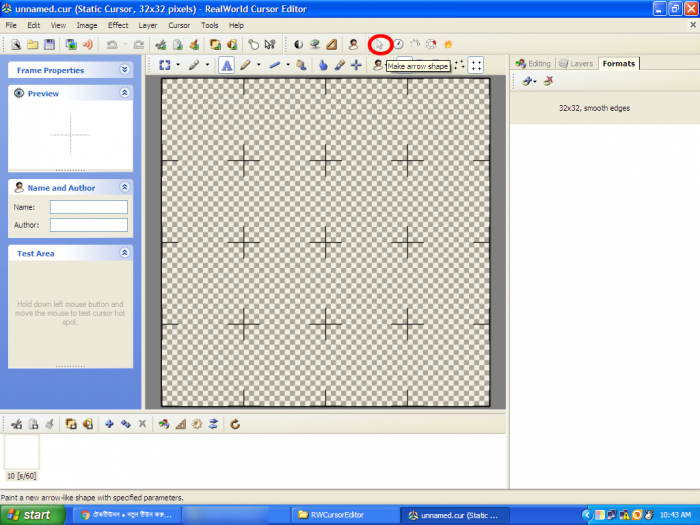The image size is (700, 525).
Task: Expand the Frame Properties panel
Action: point(125,70)
